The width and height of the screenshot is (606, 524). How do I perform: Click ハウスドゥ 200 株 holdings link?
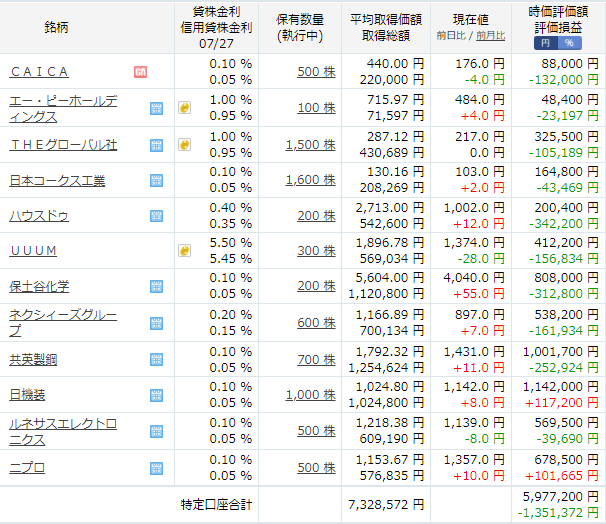[317, 216]
